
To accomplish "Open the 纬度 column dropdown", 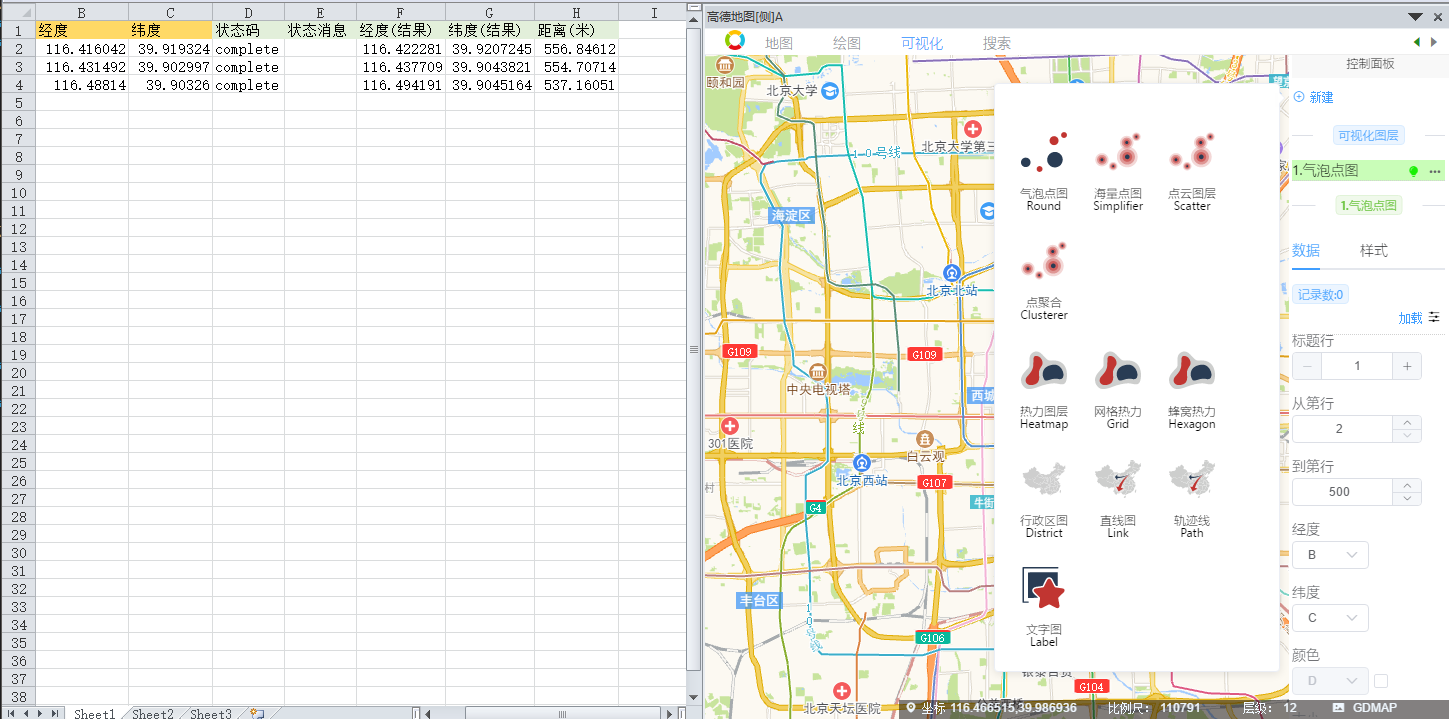I will tap(1330, 618).
